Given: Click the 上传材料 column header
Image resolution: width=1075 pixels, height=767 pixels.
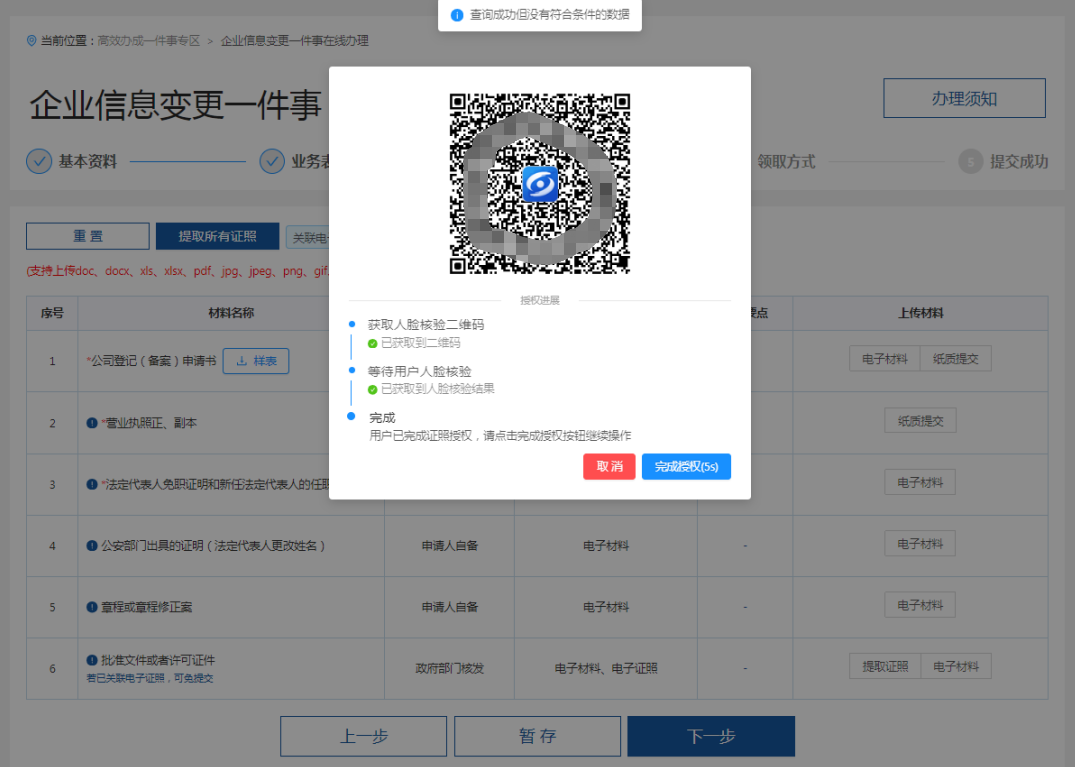Looking at the screenshot, I should [920, 313].
